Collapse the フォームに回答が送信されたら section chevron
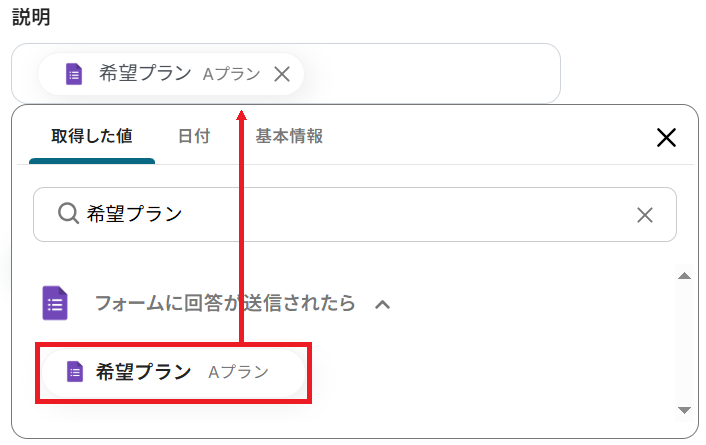706x445 pixels. (x=382, y=304)
